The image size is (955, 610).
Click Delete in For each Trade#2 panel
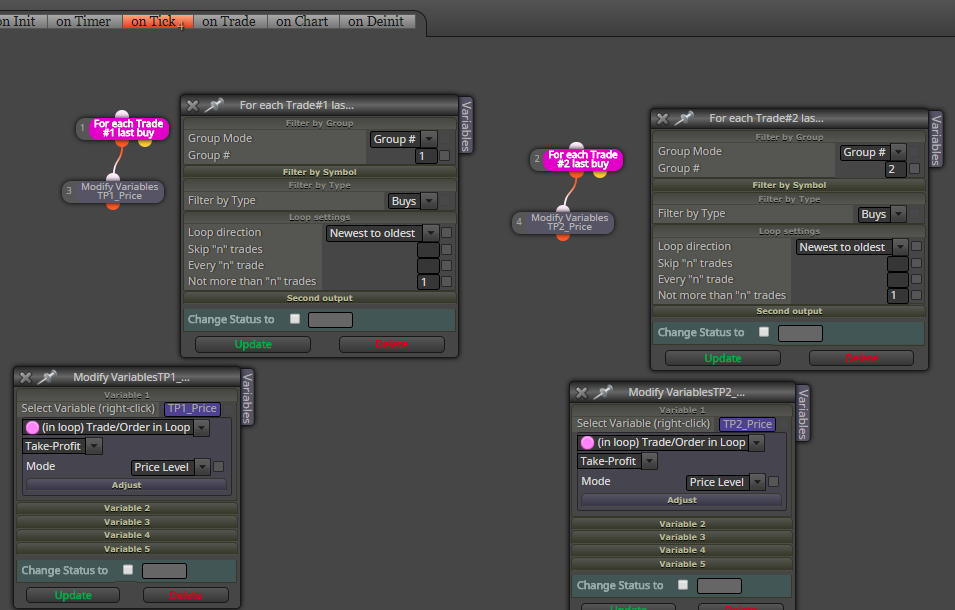pos(861,359)
